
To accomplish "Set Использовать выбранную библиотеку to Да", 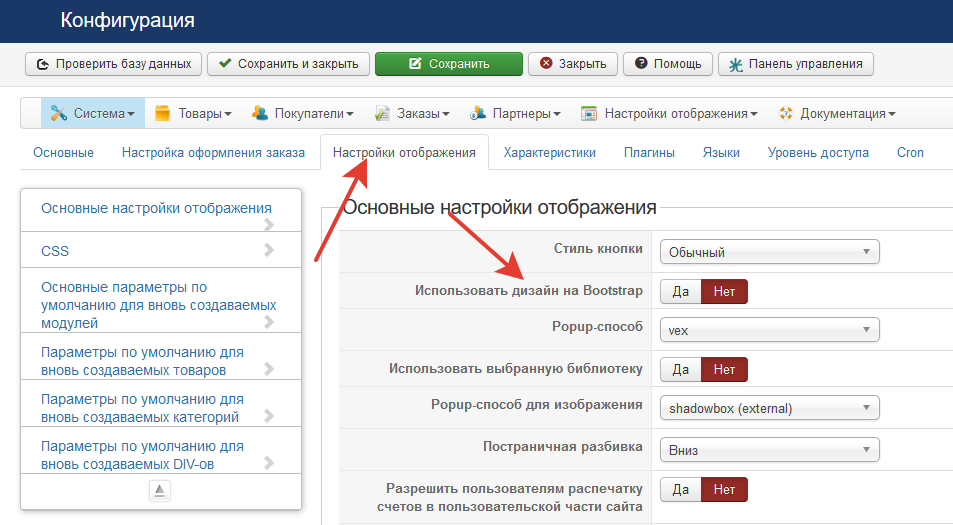I will tap(681, 369).
